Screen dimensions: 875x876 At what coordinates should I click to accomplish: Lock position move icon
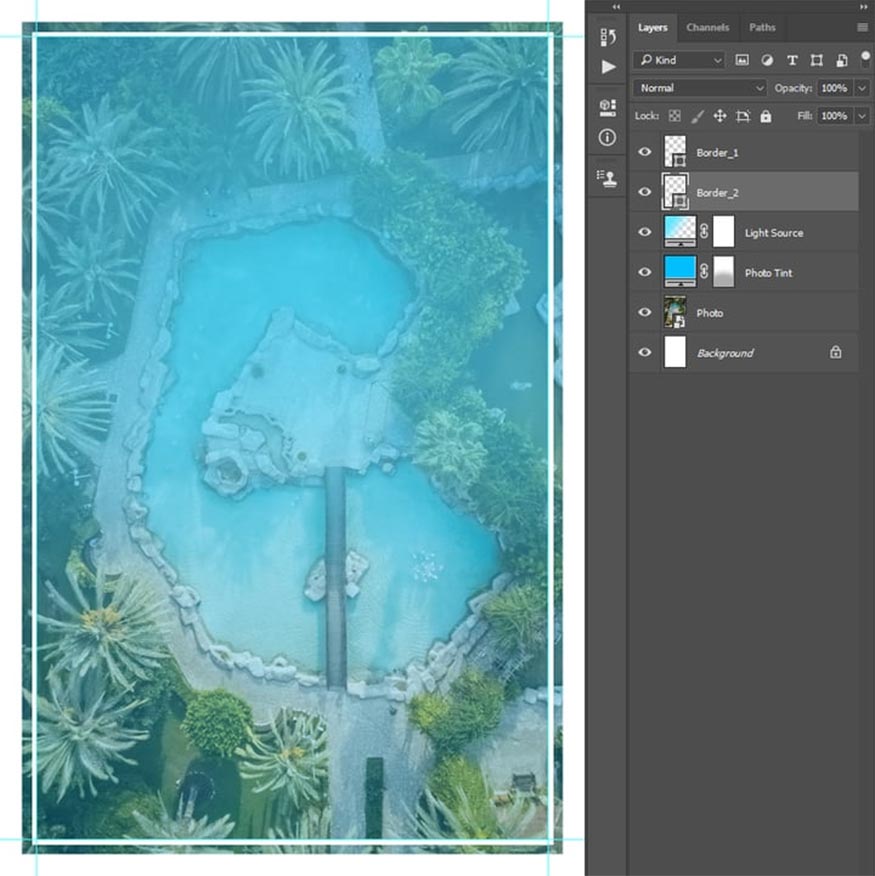click(720, 116)
